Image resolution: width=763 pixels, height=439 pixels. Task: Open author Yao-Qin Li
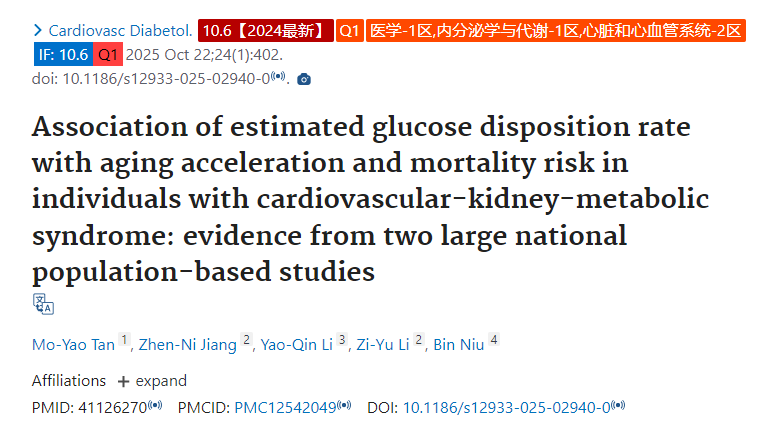(296, 345)
